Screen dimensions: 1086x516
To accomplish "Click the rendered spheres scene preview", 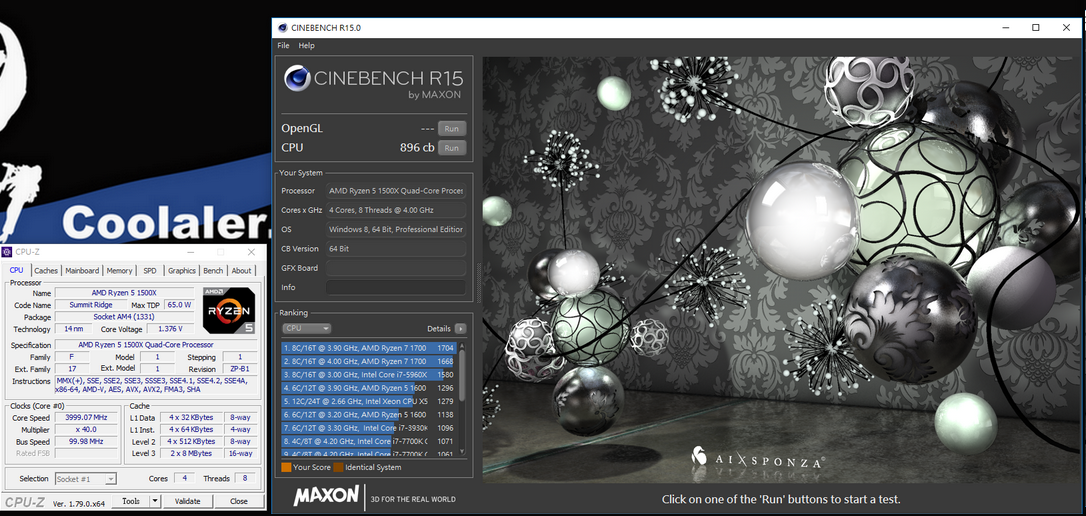I will click(x=782, y=270).
